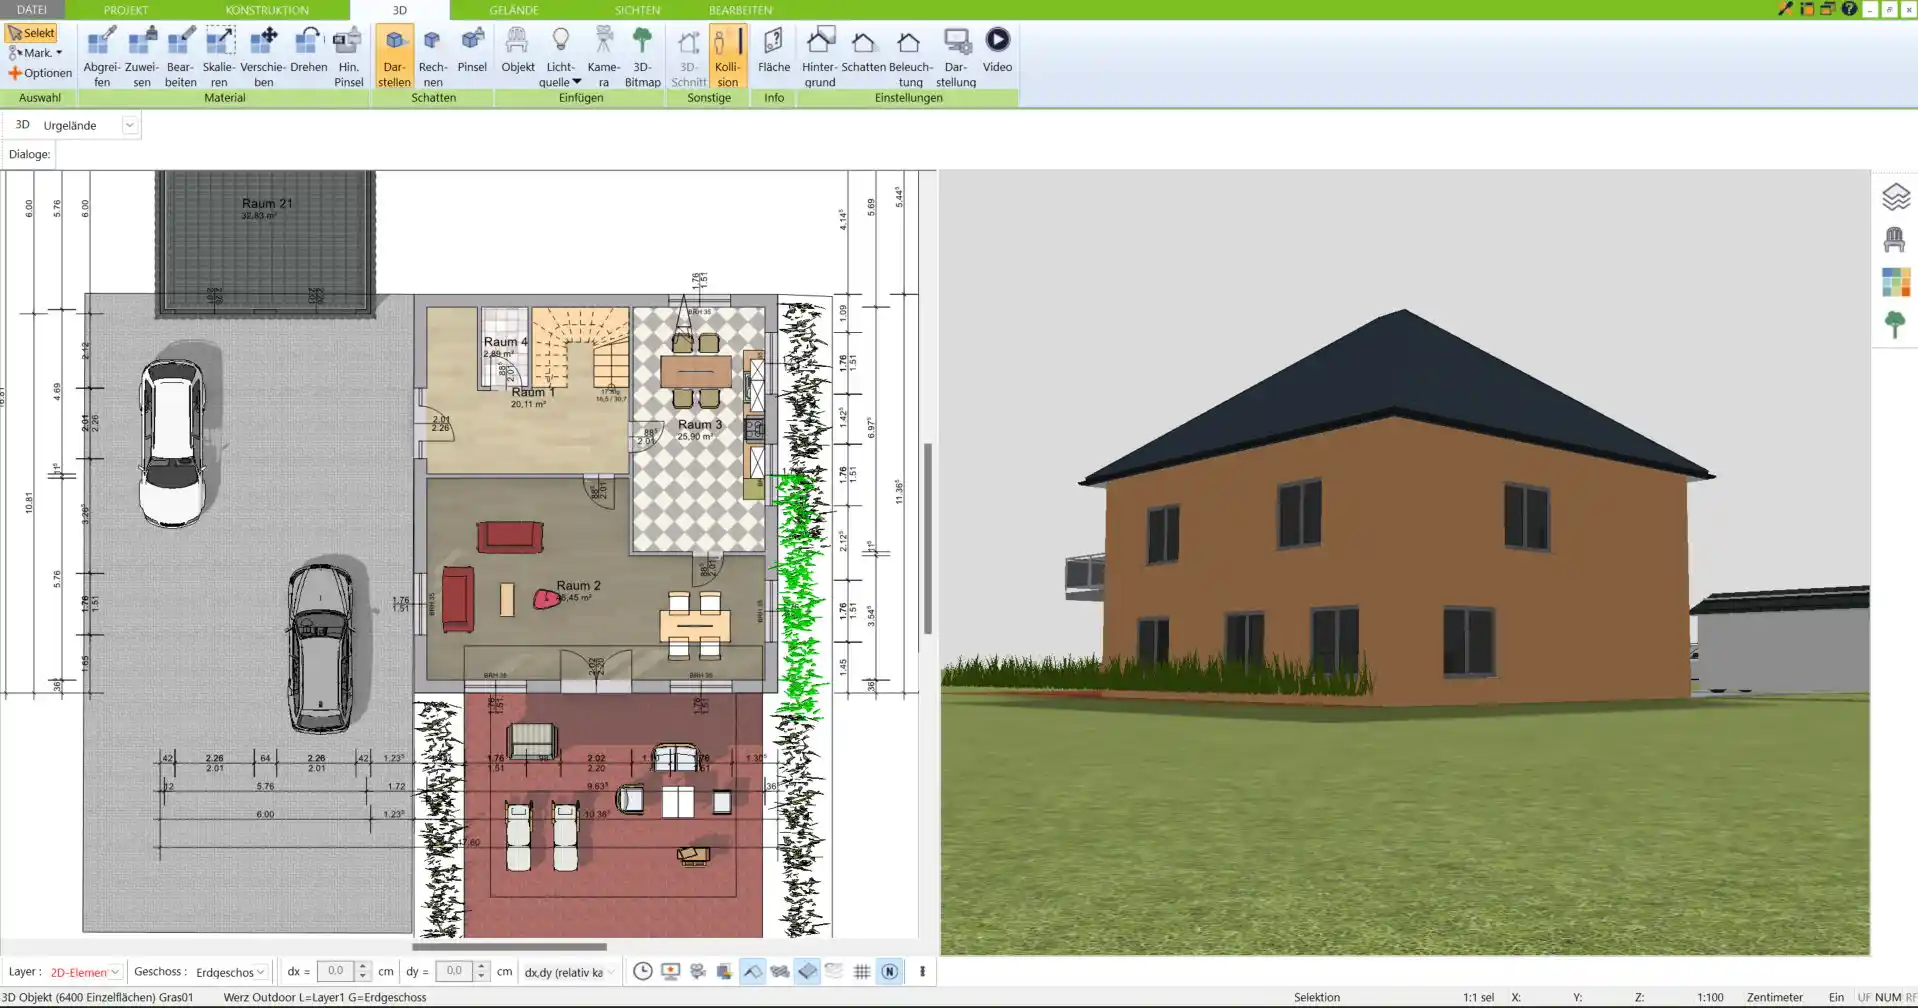
Task: Select the active 3D ribbon tab
Action: [399, 10]
